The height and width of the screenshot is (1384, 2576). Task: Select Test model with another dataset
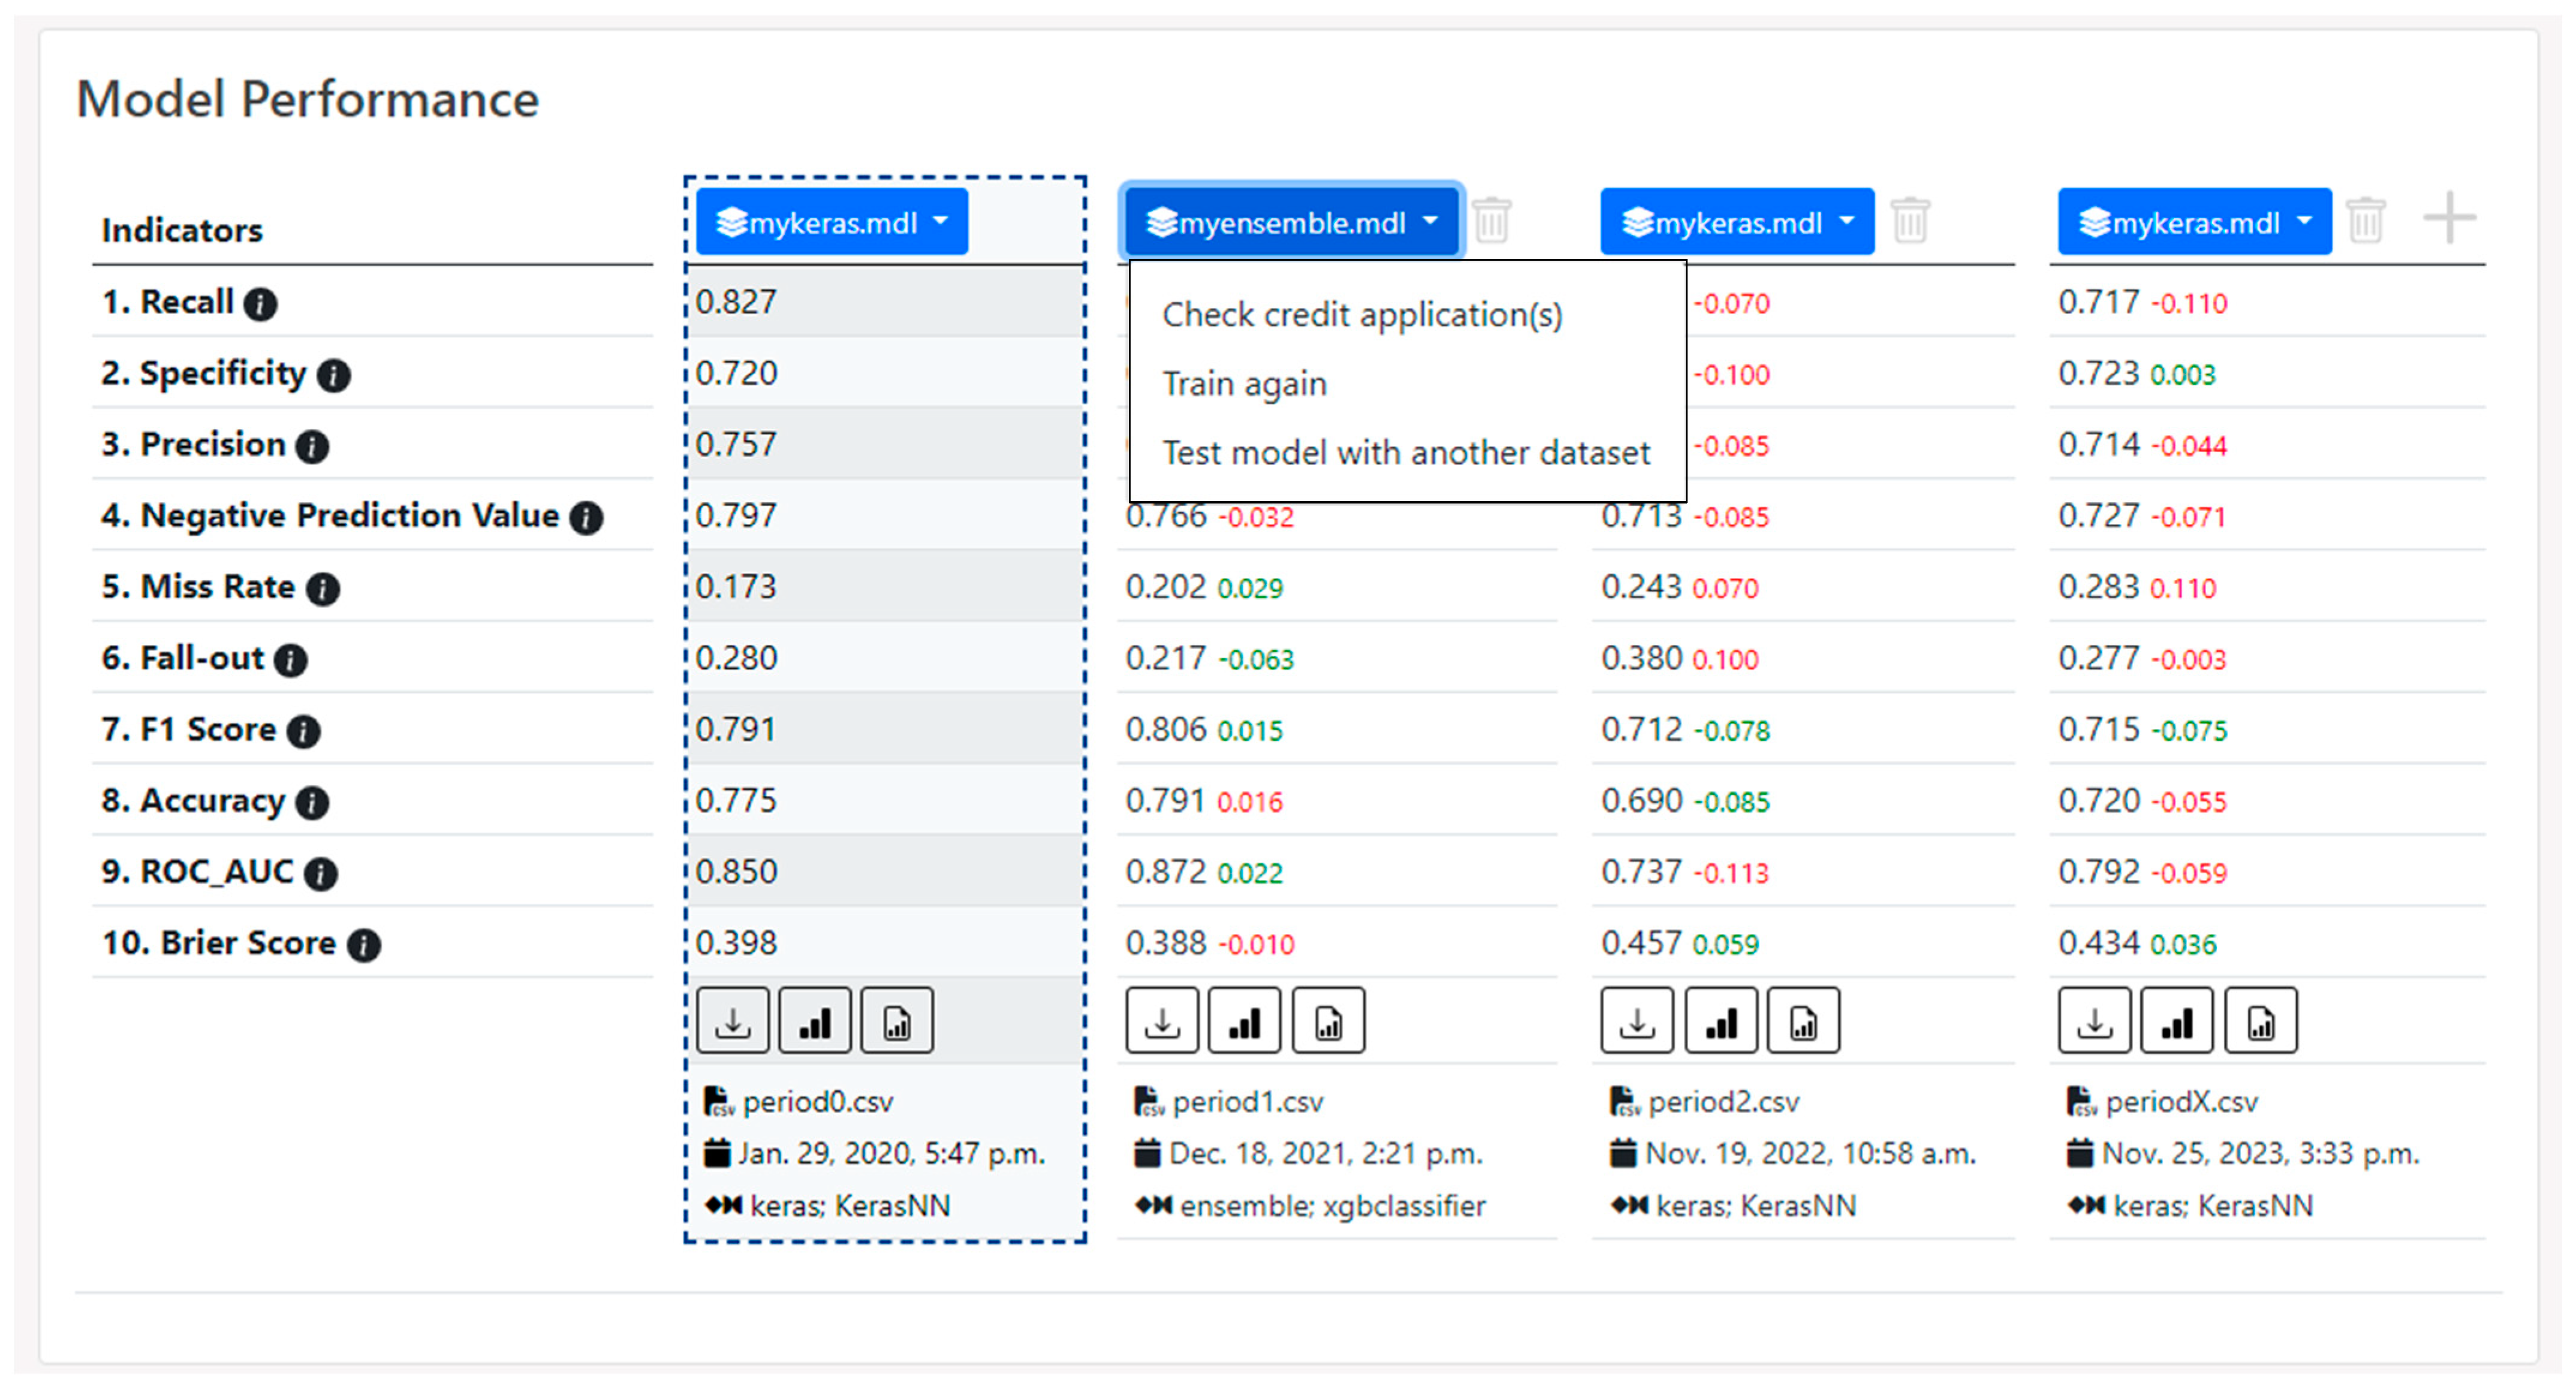pos(1405,453)
